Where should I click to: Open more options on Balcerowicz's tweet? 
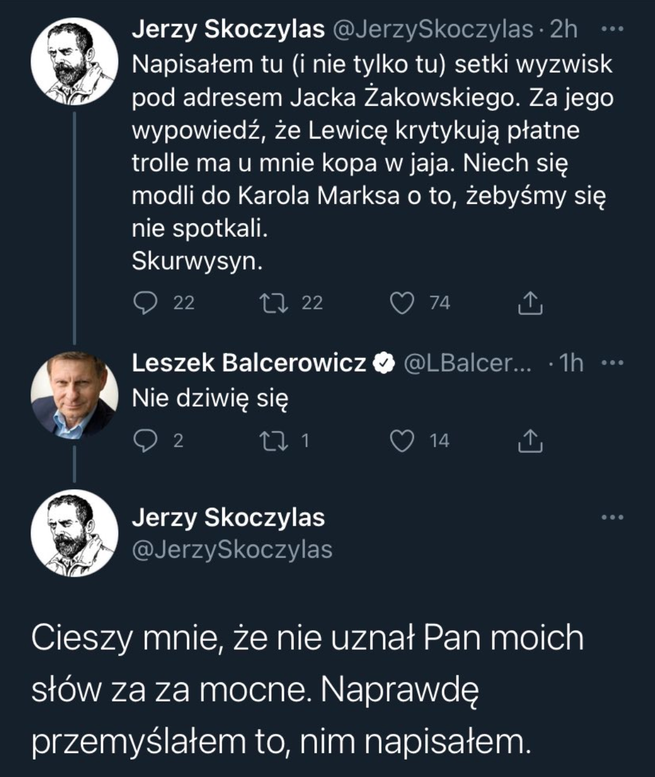[x=611, y=366]
